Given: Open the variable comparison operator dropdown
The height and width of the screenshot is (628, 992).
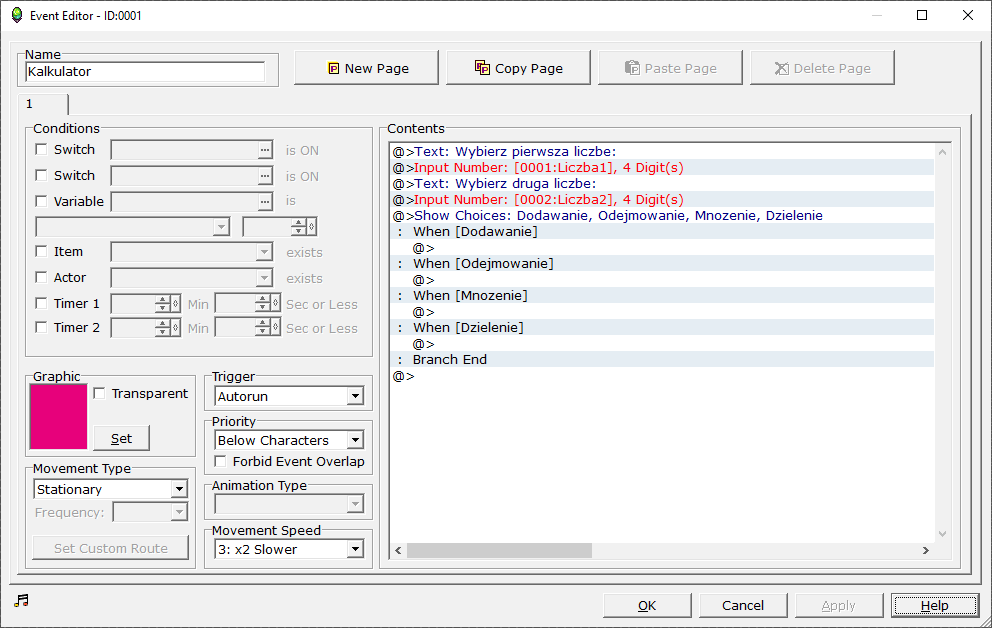Looking at the screenshot, I should [132, 226].
